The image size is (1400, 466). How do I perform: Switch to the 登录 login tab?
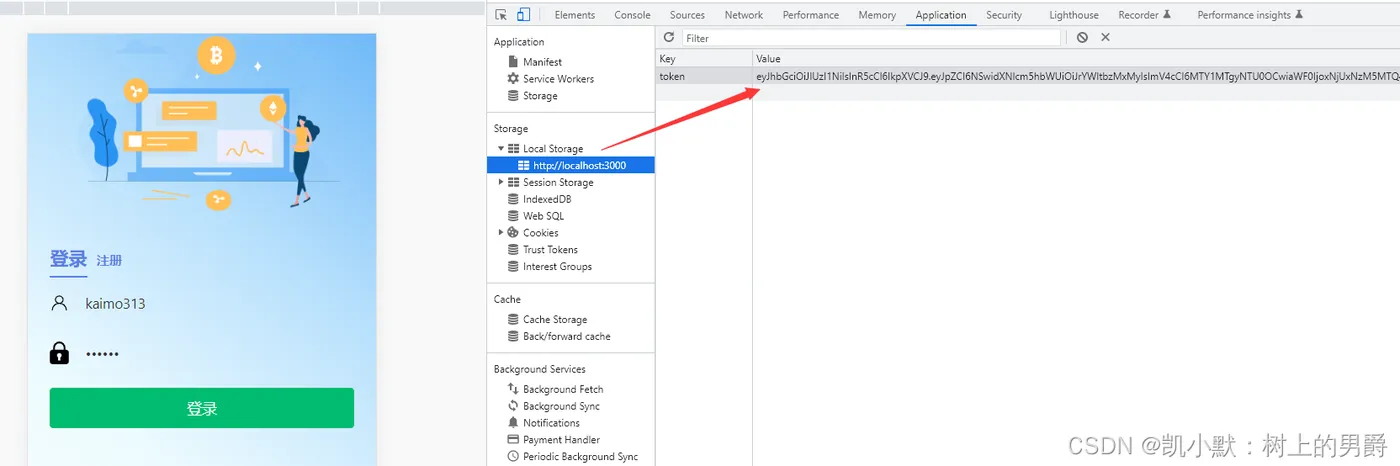(x=68, y=260)
